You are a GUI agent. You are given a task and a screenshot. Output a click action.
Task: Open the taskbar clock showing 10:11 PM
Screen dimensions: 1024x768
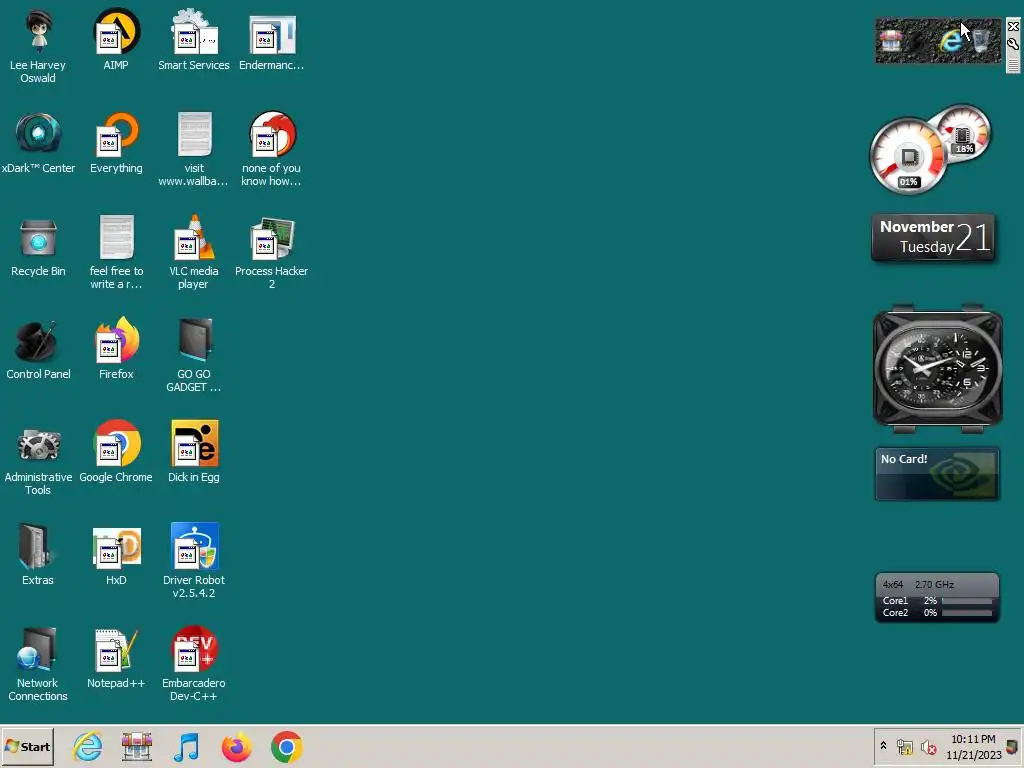[974, 746]
